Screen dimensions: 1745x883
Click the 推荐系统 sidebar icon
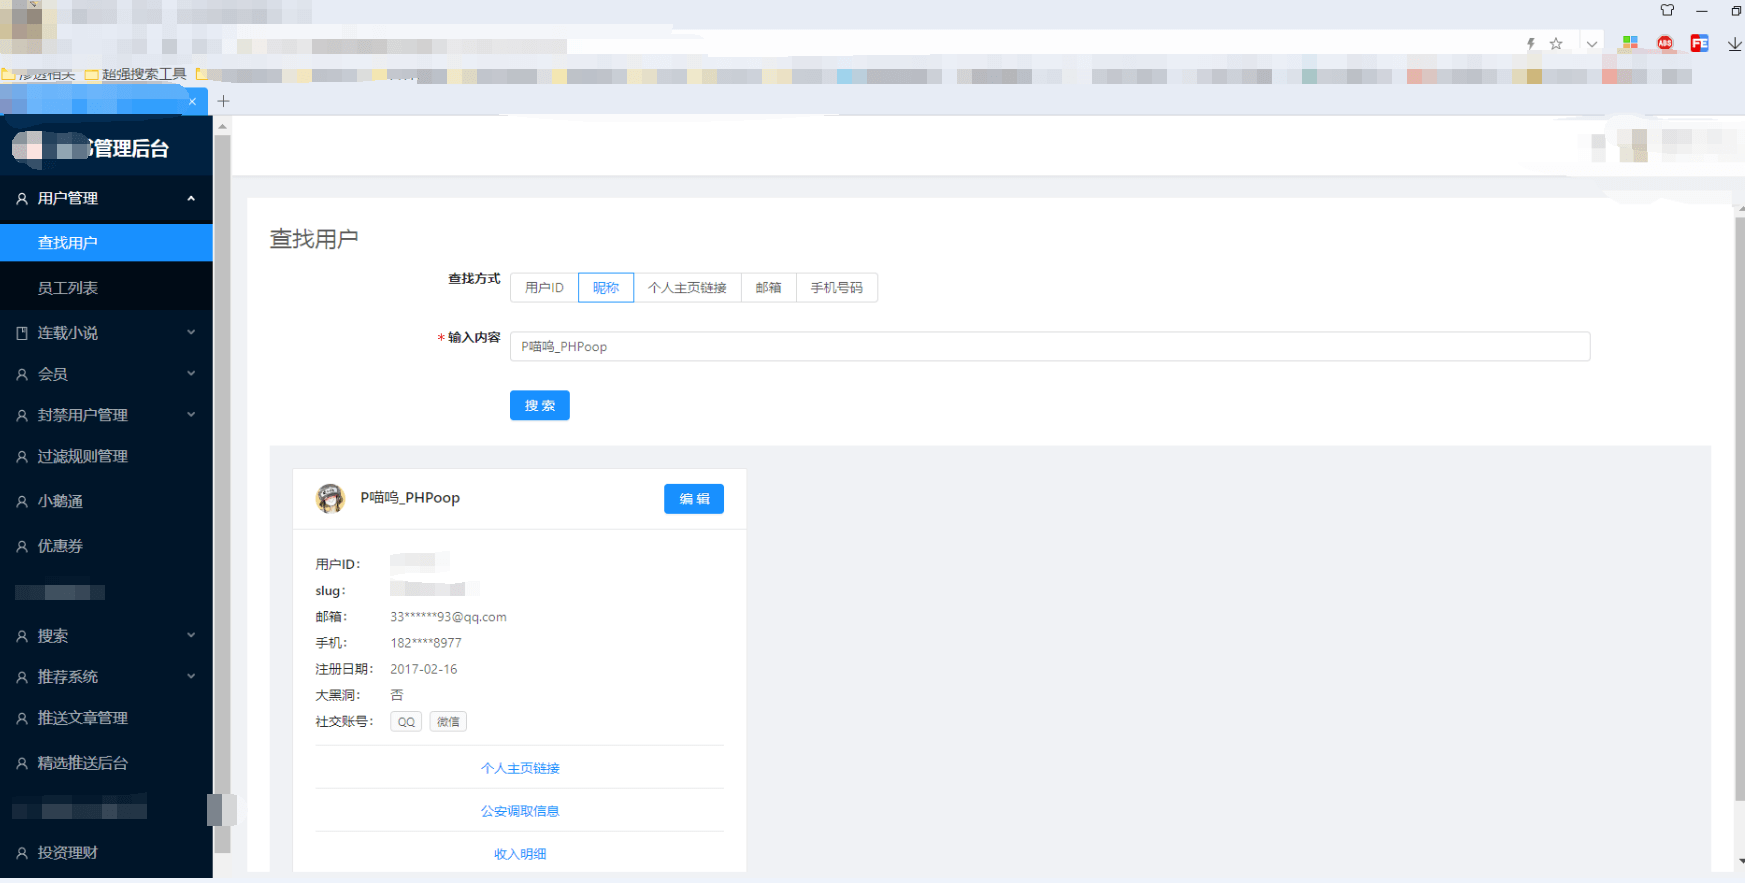pos(22,677)
